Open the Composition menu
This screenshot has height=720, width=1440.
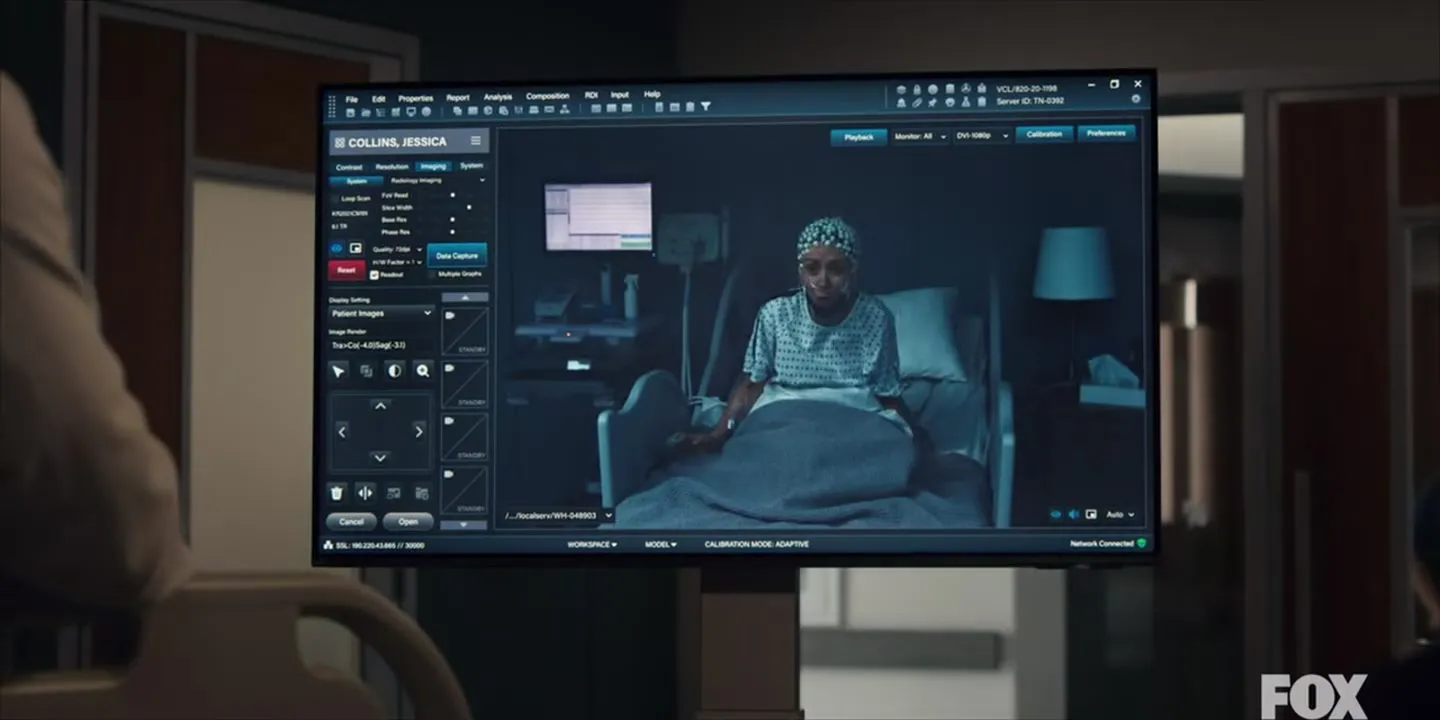[x=547, y=97]
